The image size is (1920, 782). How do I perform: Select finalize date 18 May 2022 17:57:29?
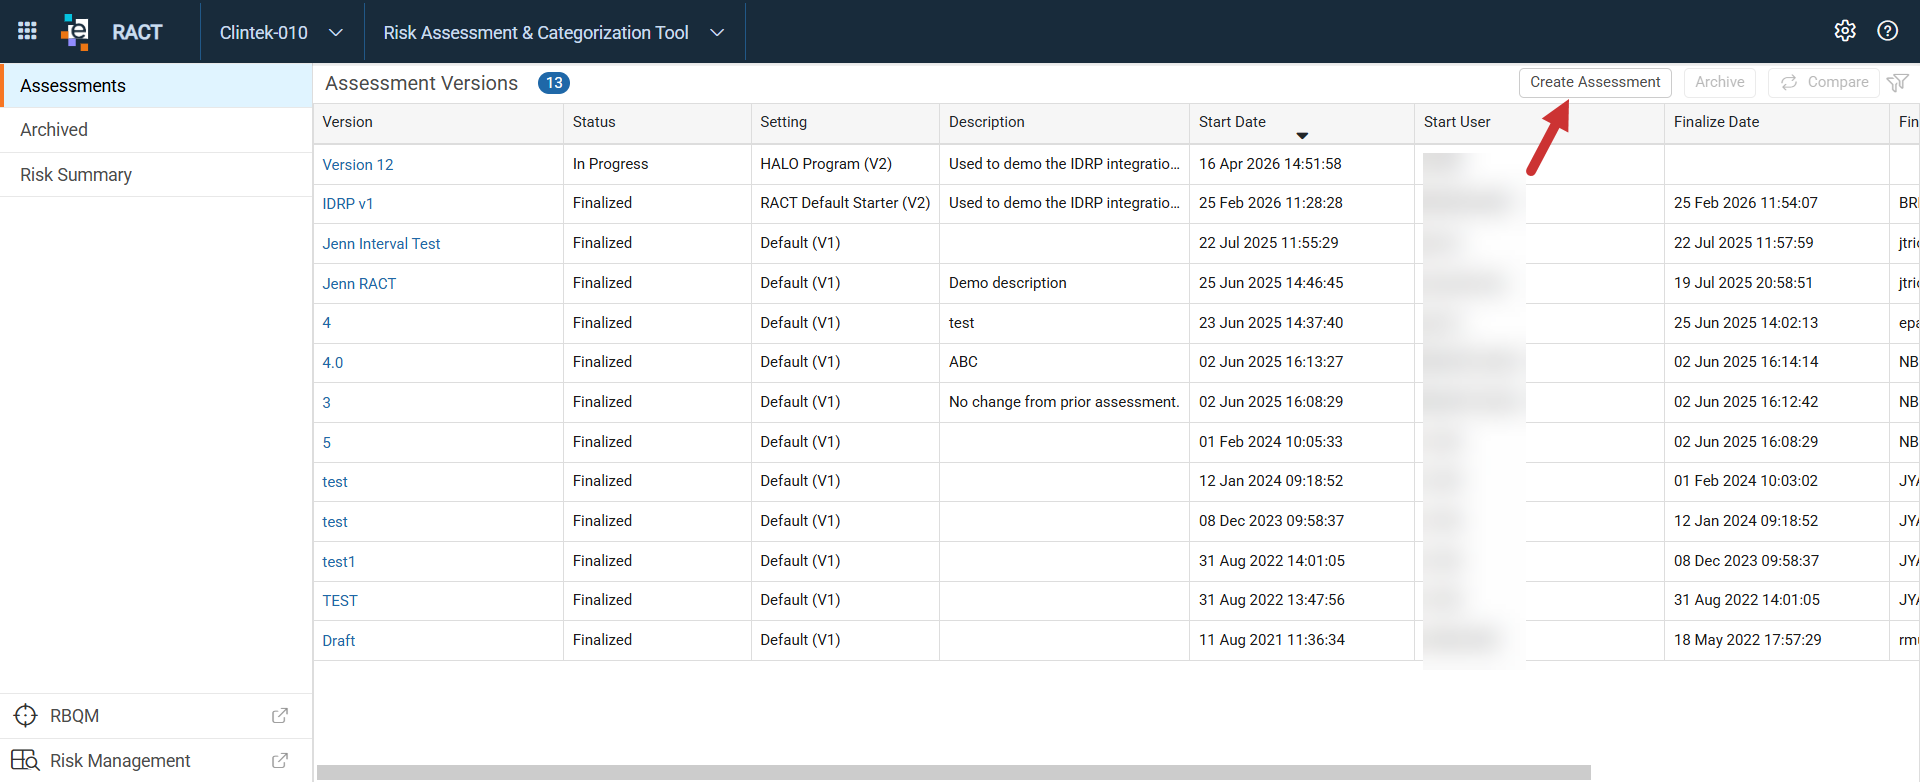(x=1777, y=640)
